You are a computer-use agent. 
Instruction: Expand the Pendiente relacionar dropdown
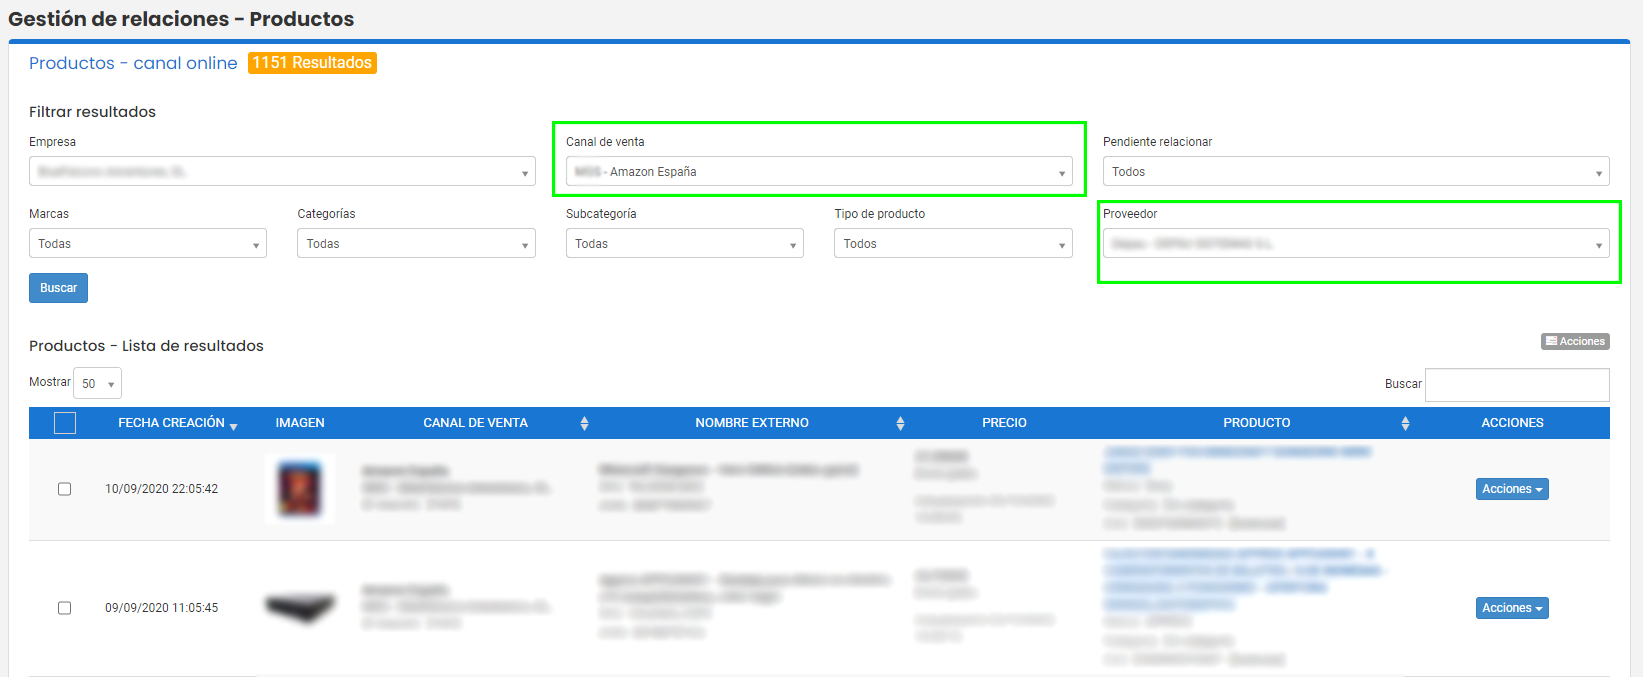1356,172
